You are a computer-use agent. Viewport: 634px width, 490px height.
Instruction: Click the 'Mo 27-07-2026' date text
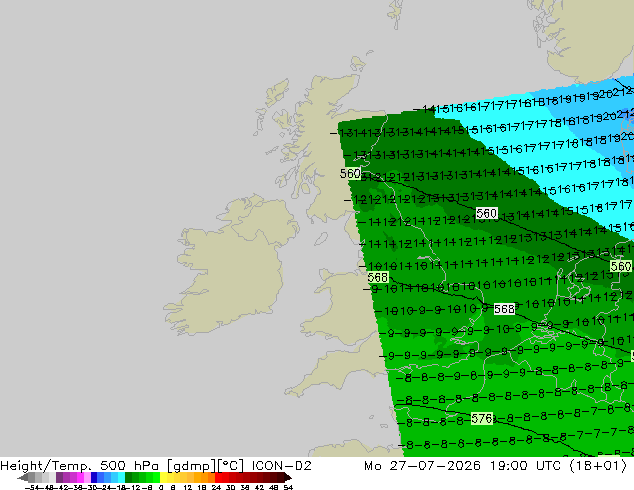(x=422, y=466)
